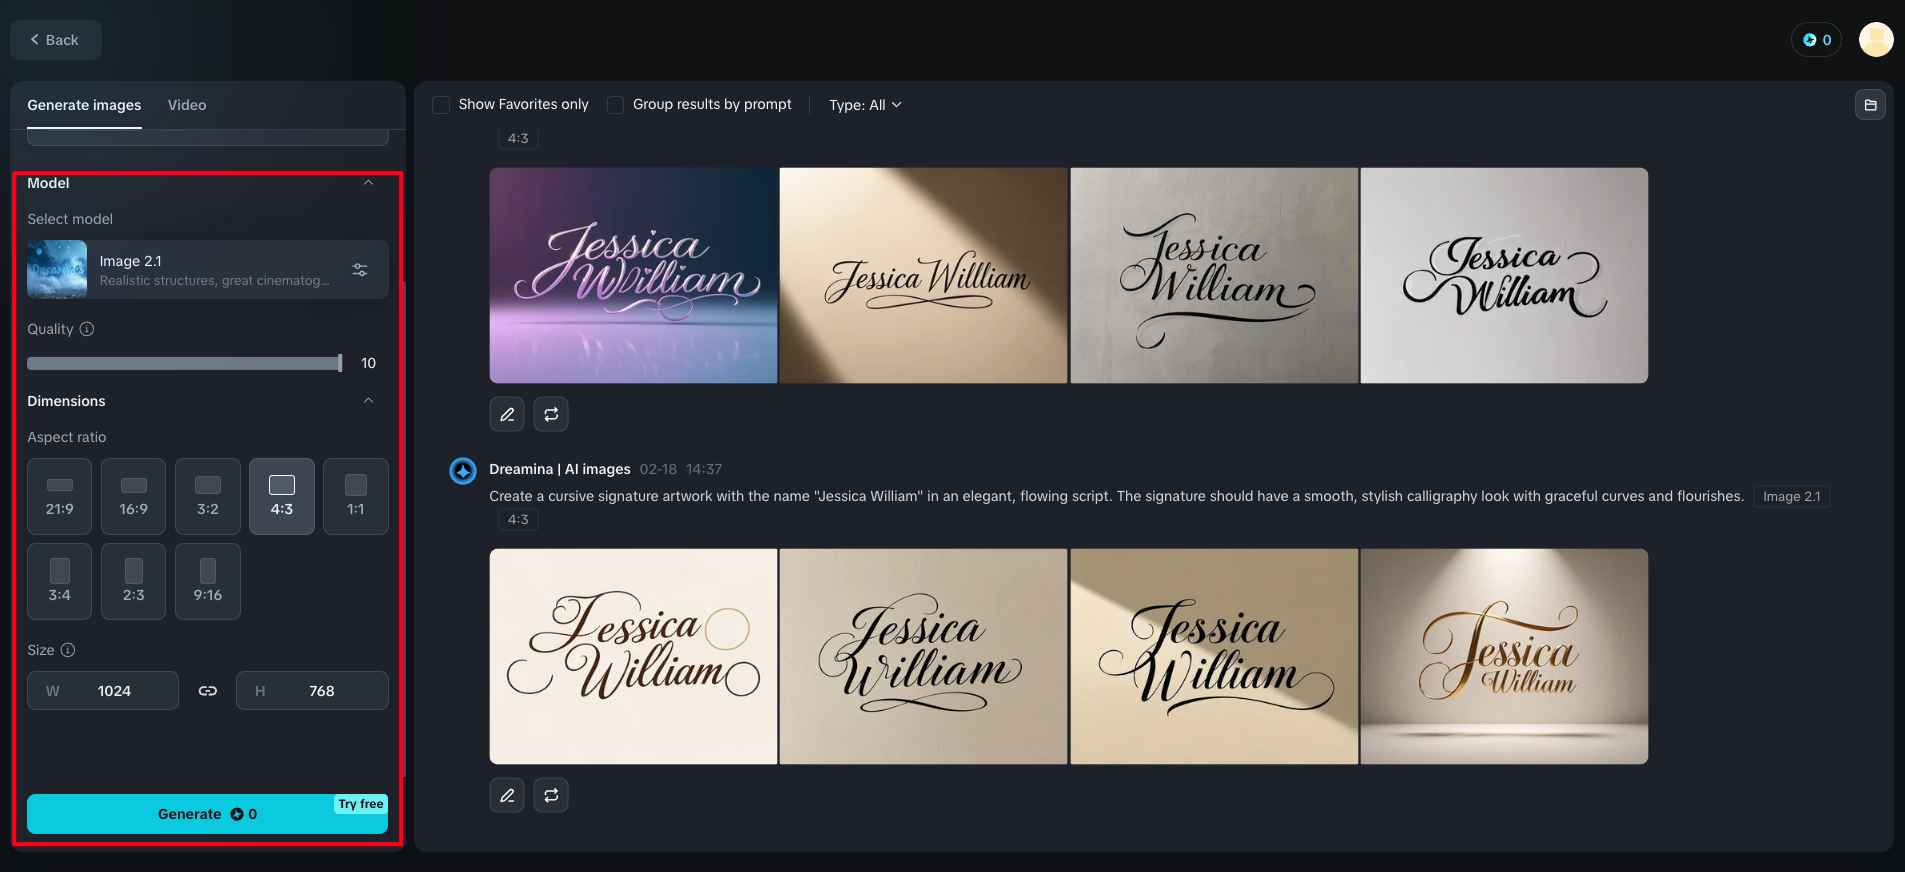The height and width of the screenshot is (872, 1905).
Task: Click the 4:3 tag under the prompt text
Action: pyautogui.click(x=518, y=520)
